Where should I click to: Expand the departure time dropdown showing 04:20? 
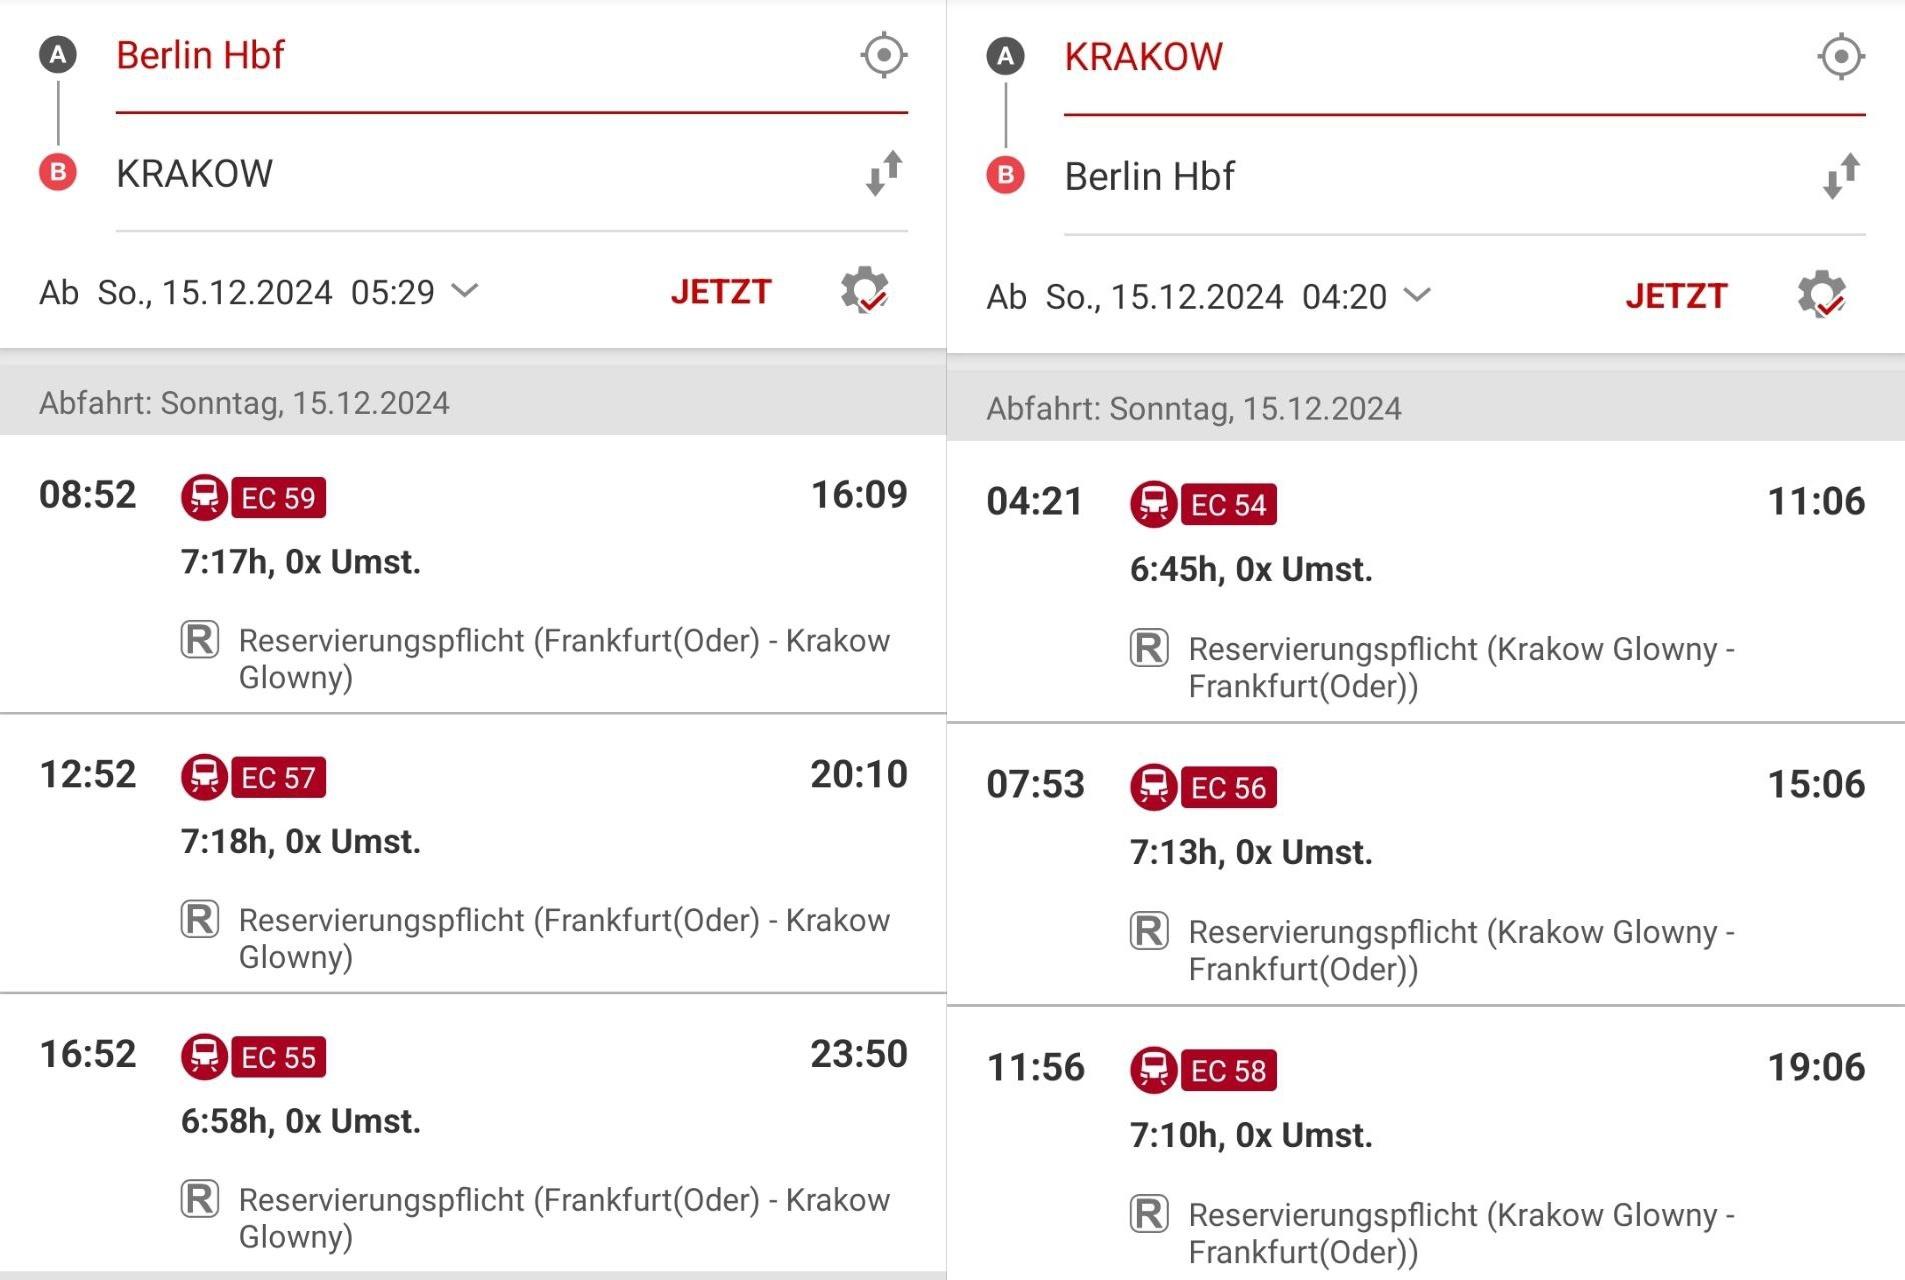coord(1417,295)
